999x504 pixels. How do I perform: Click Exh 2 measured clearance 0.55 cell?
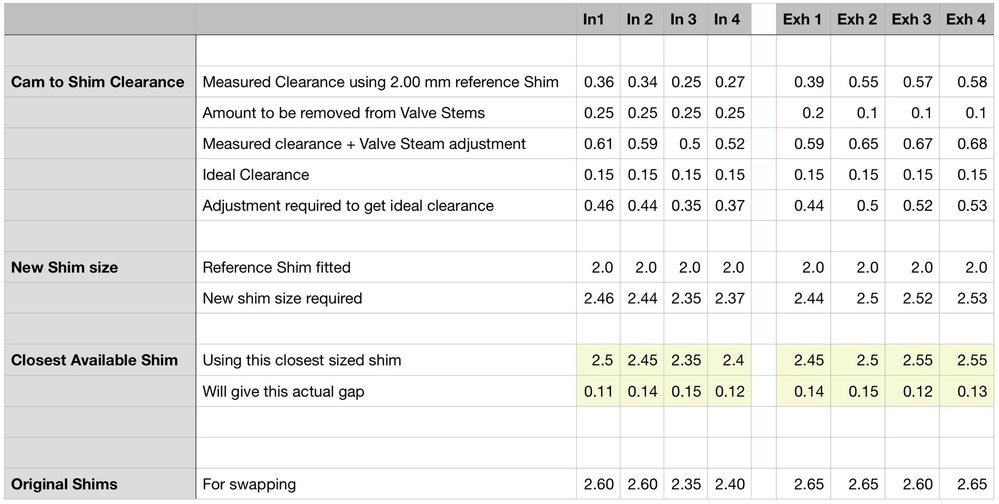(x=857, y=82)
